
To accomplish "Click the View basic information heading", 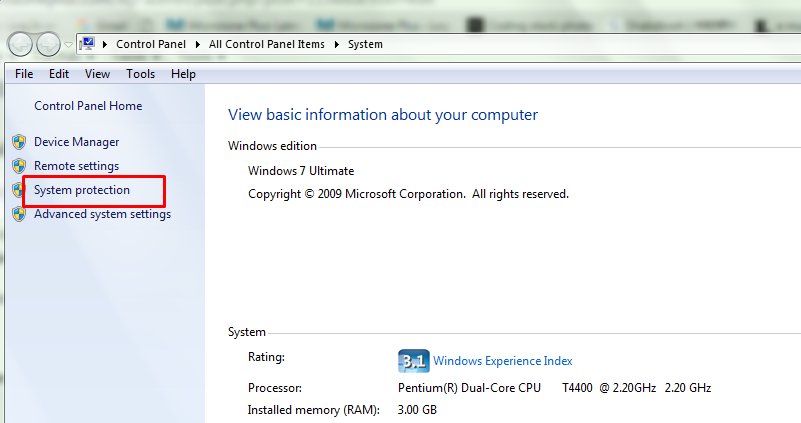I will 383,114.
